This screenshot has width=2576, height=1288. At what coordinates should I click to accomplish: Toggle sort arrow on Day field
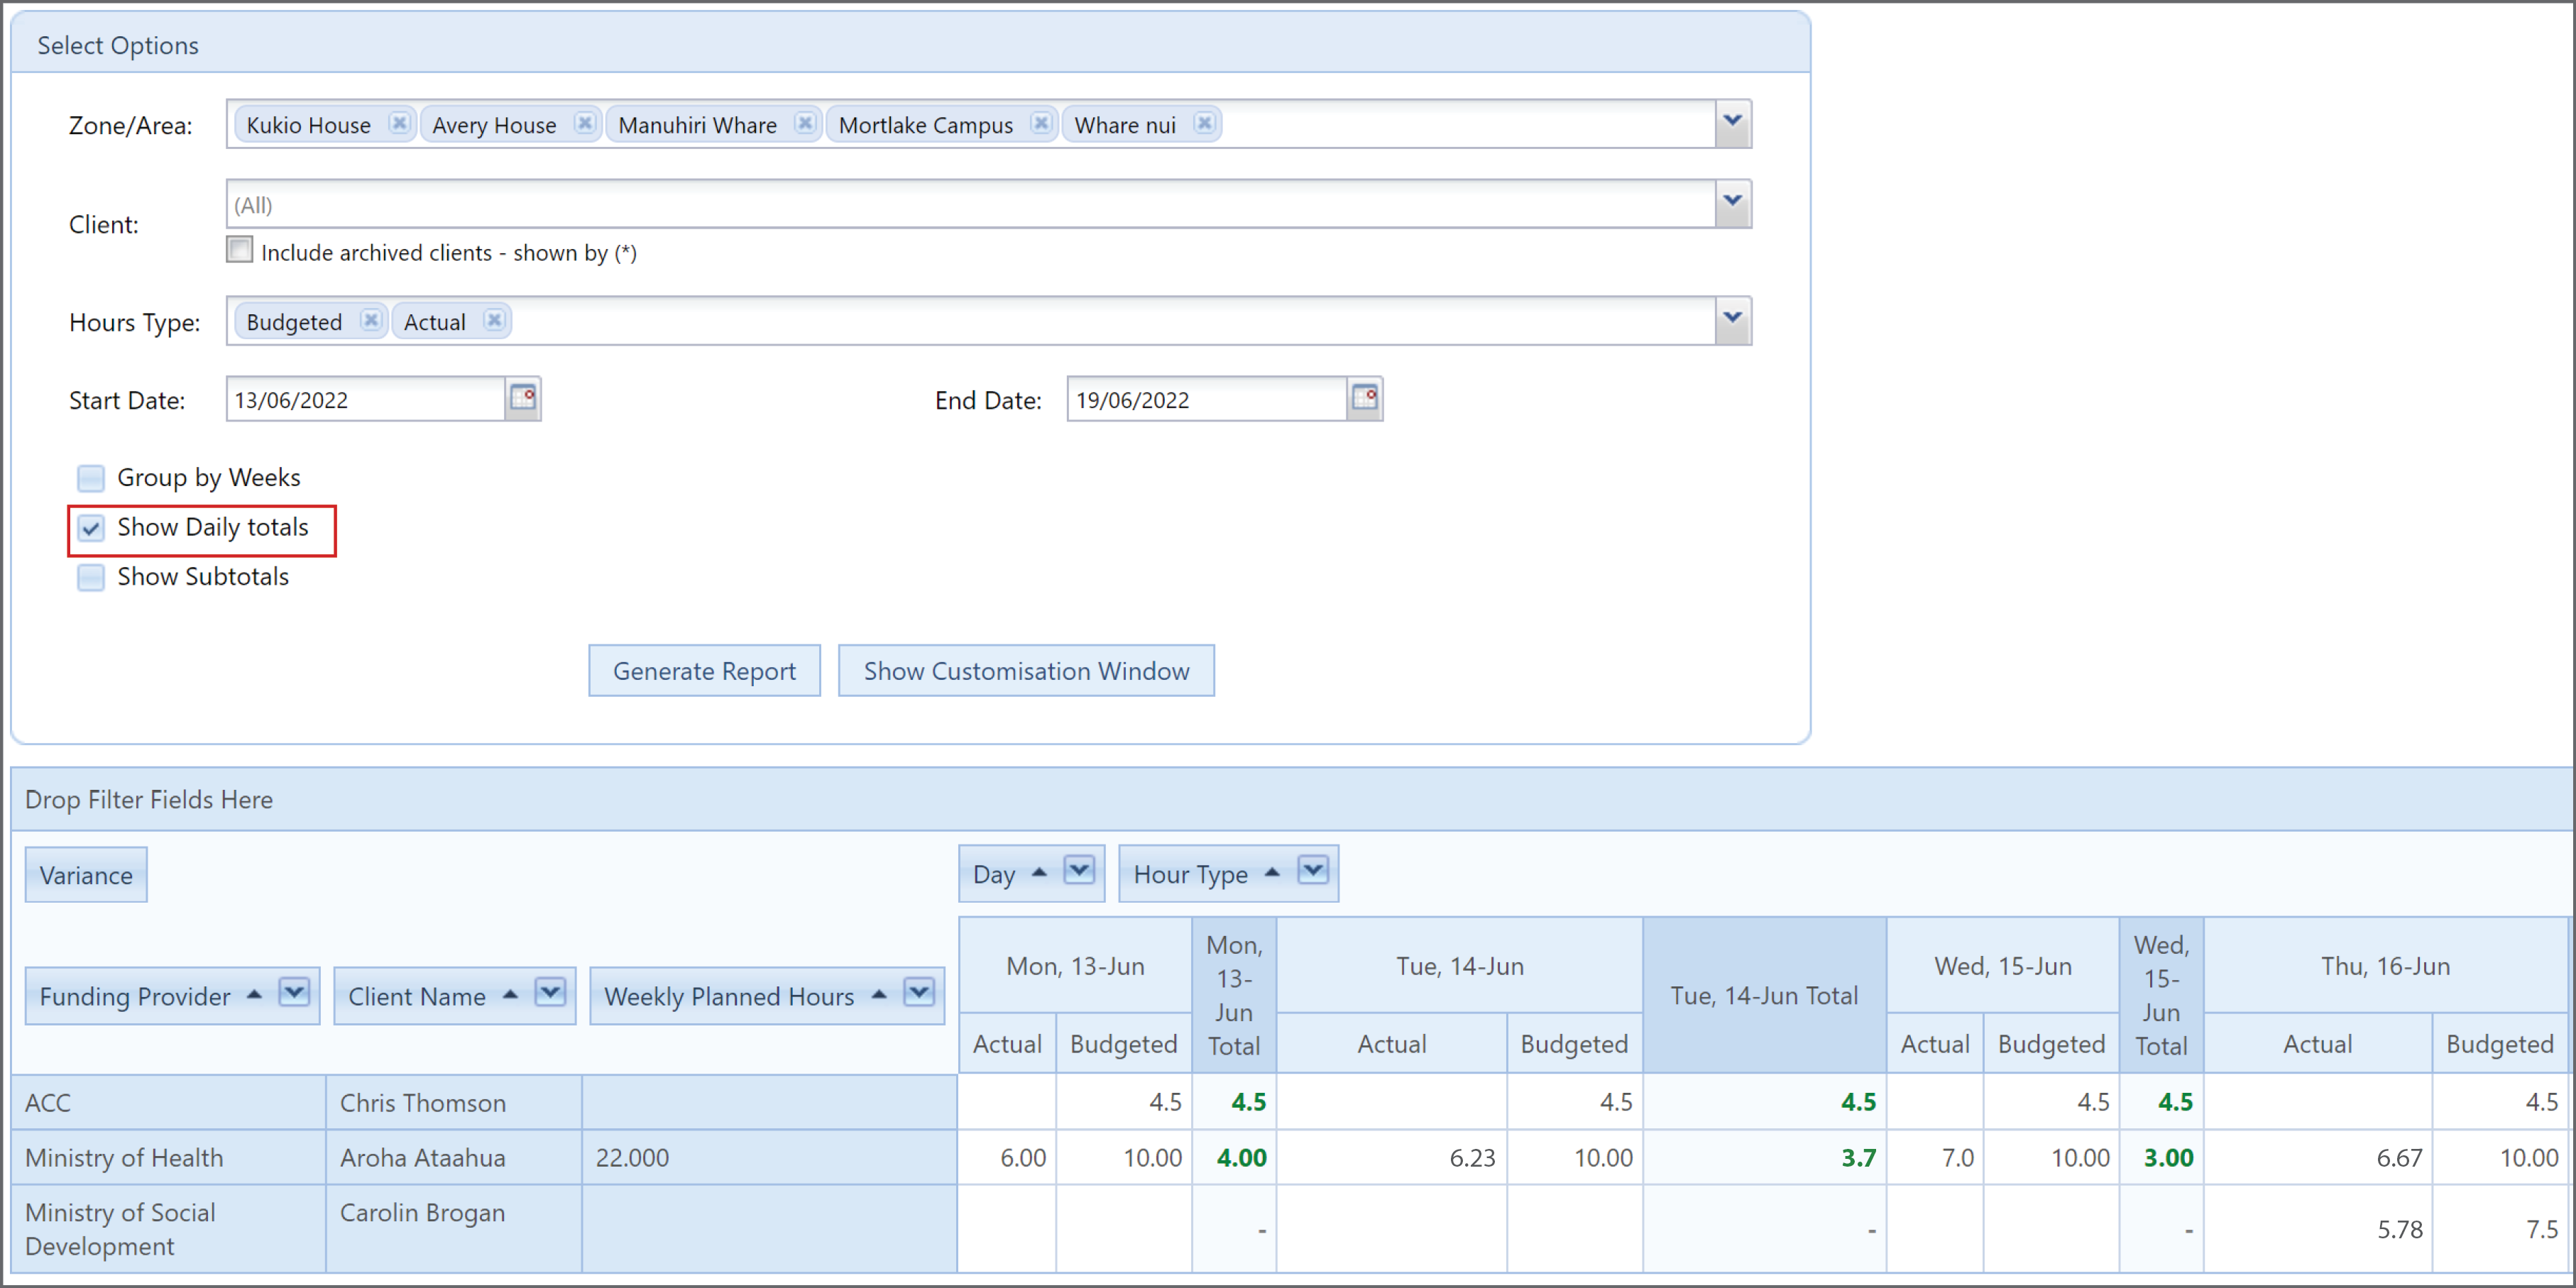(1039, 872)
